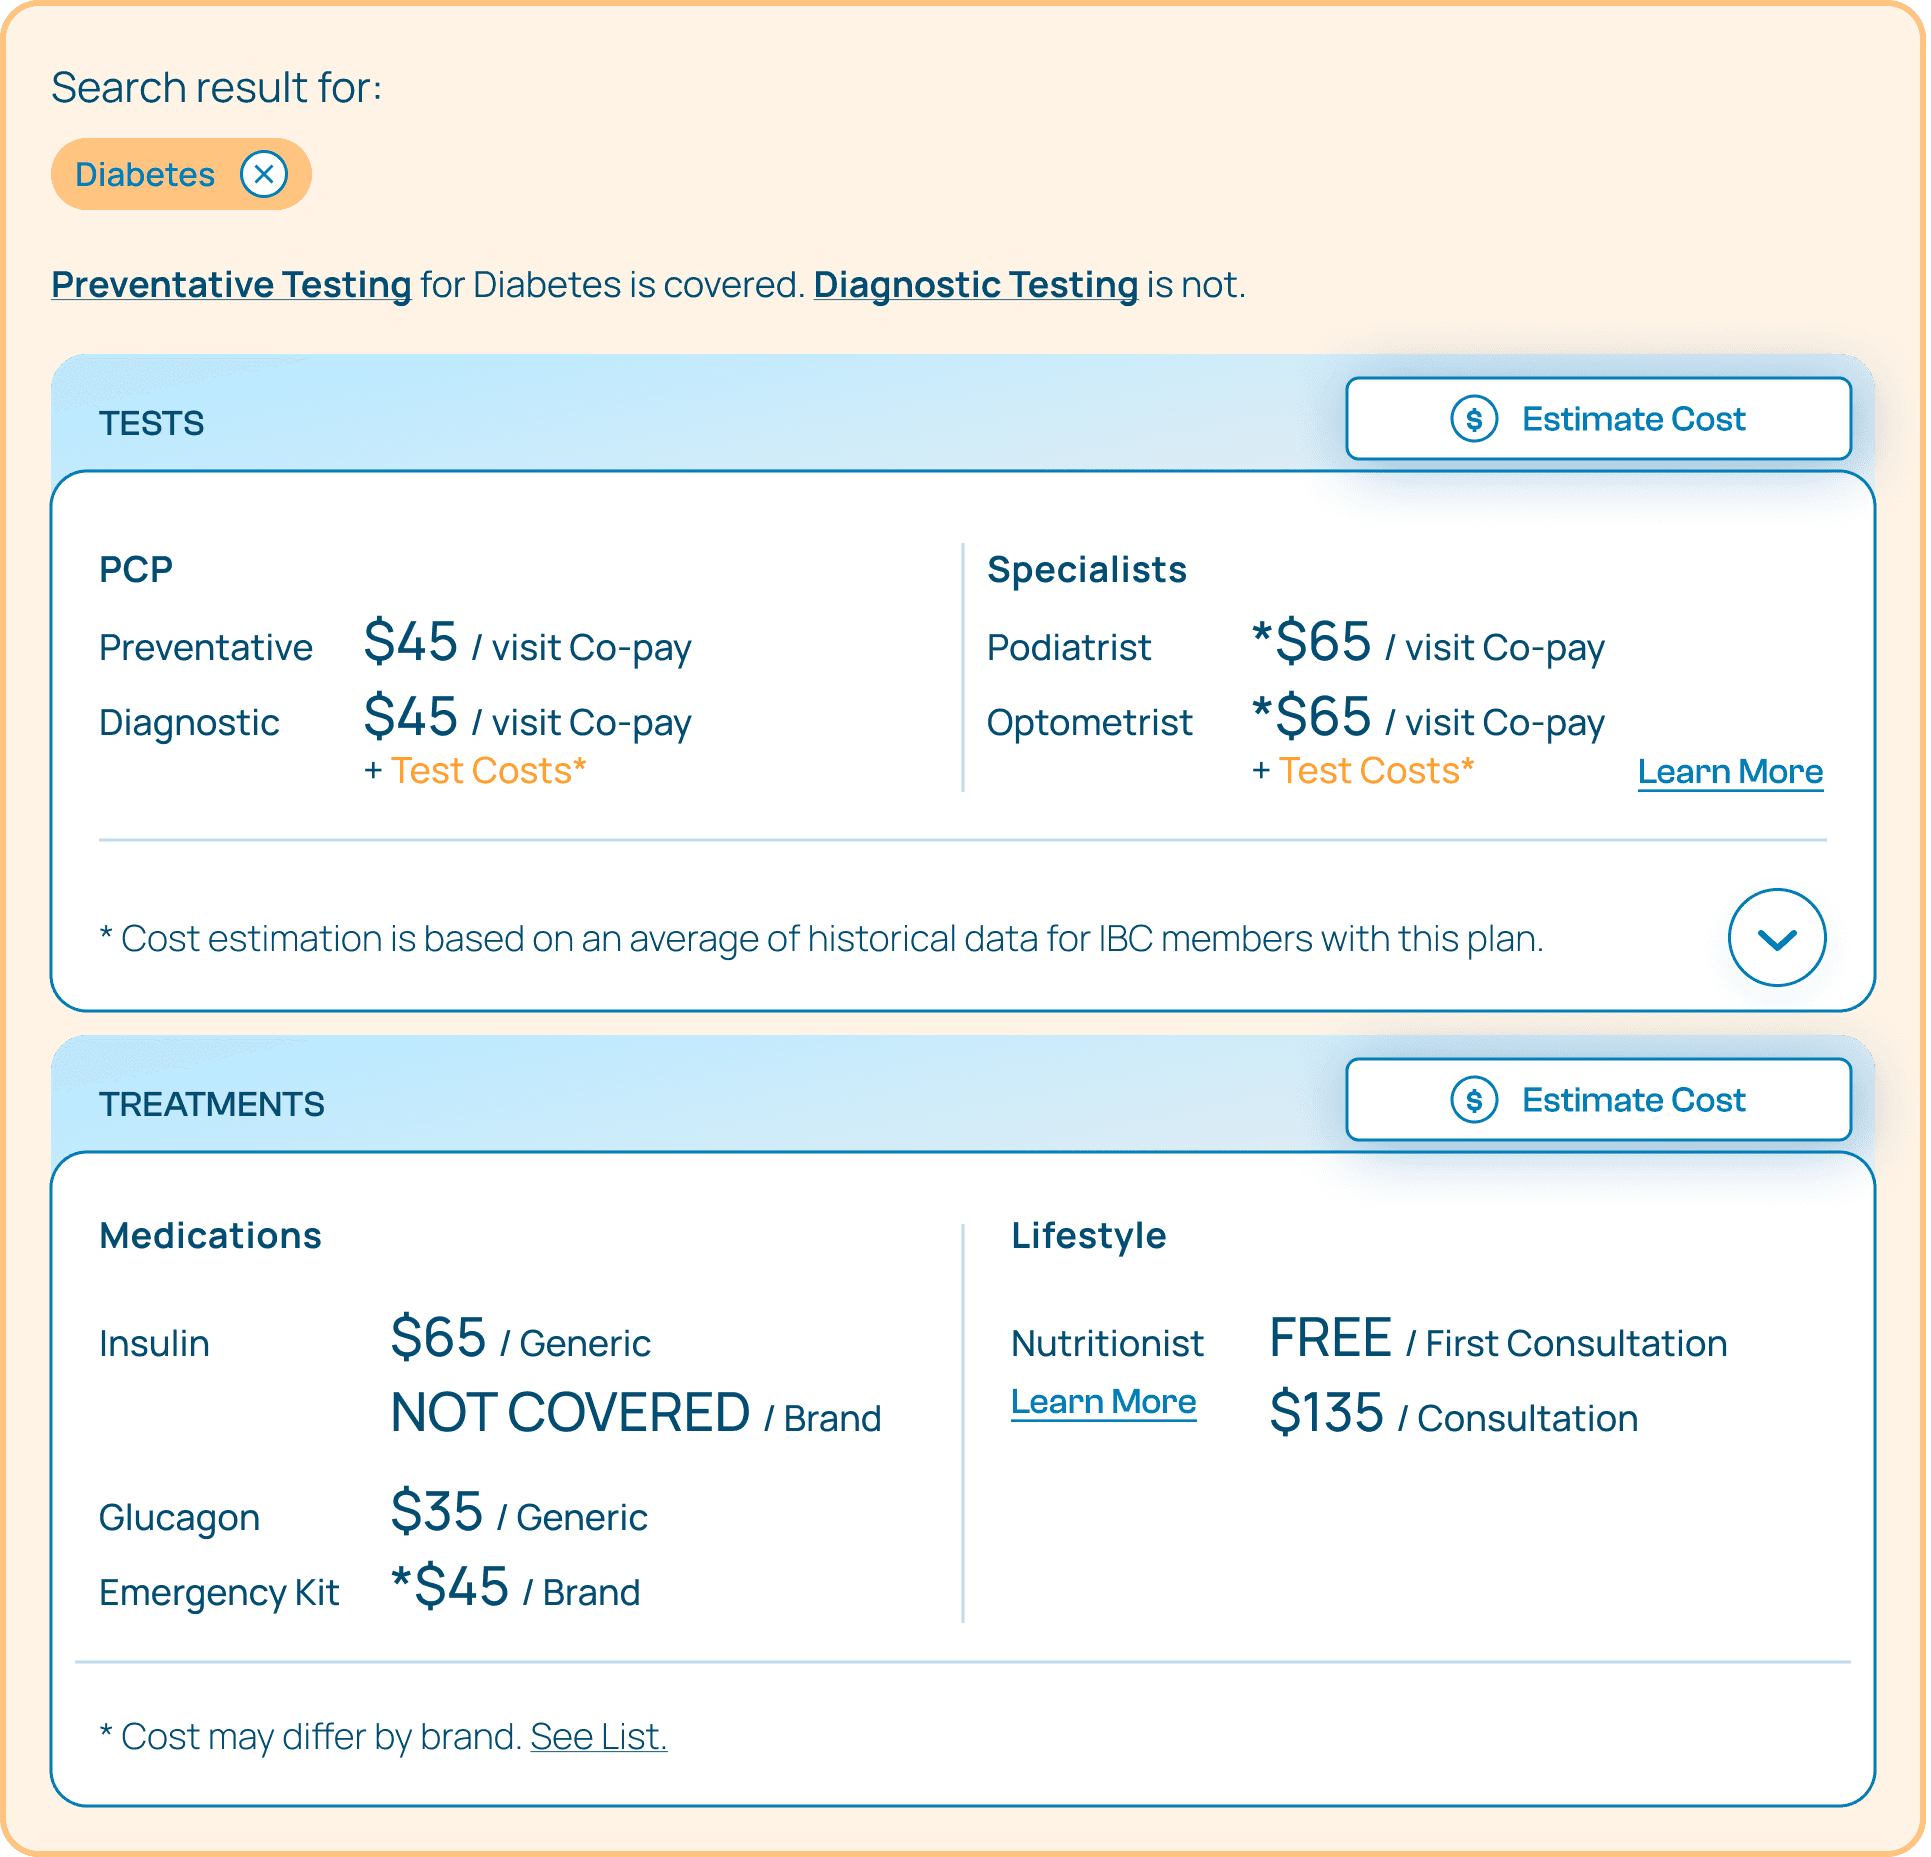The width and height of the screenshot is (1931, 1857).
Task: Open Learn More under Specialists
Action: (1729, 772)
